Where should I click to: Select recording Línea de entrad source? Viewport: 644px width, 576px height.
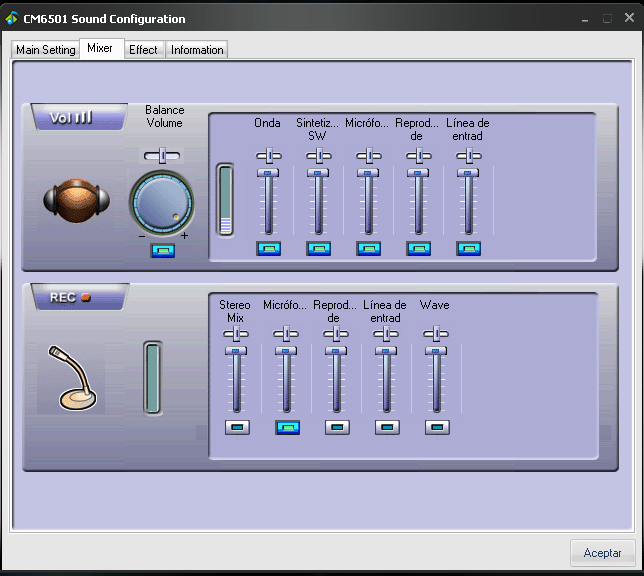(x=387, y=427)
